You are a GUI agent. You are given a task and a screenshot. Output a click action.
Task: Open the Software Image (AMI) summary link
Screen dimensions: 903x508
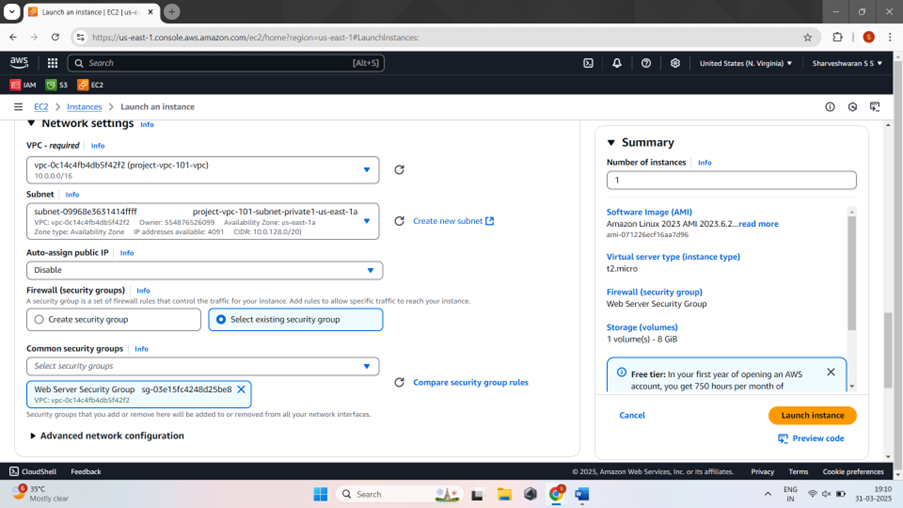point(649,212)
